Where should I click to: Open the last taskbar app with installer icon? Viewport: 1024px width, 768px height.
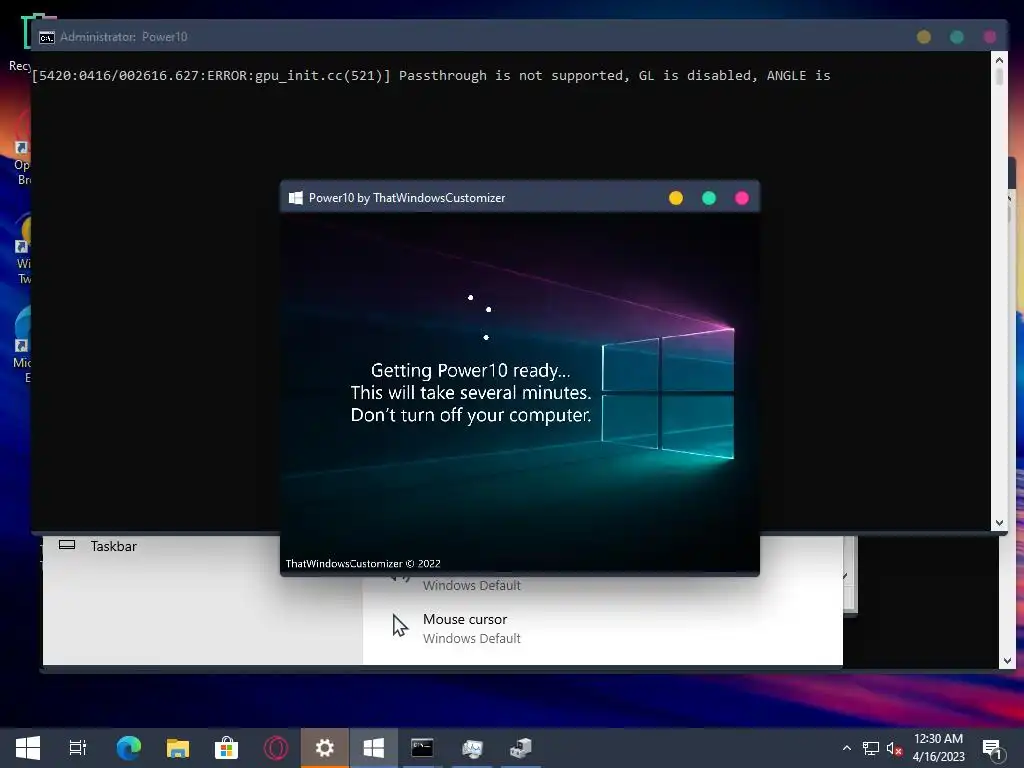pyautogui.click(x=520, y=748)
